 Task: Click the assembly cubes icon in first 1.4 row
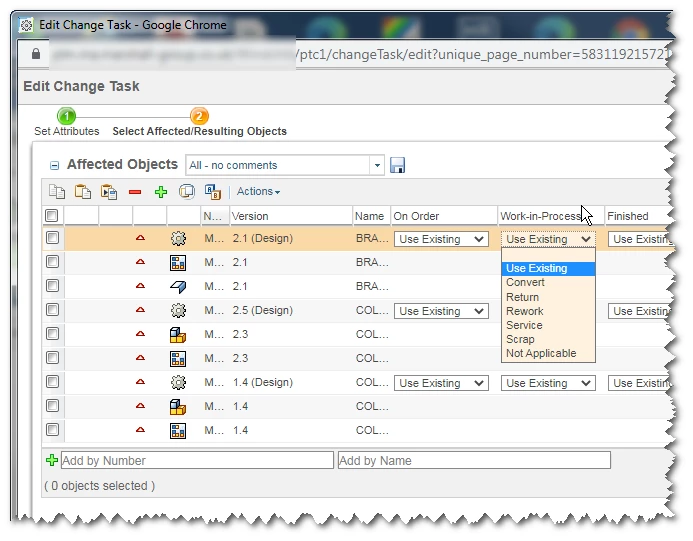(x=178, y=407)
